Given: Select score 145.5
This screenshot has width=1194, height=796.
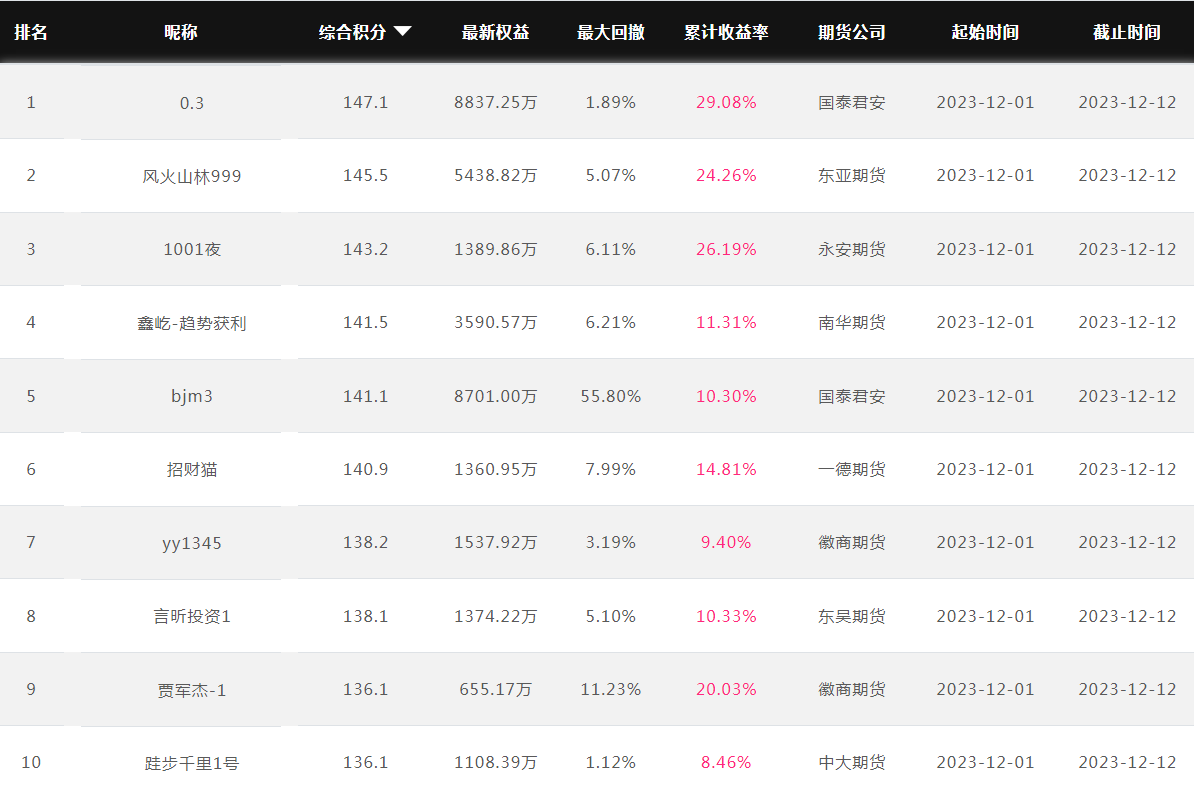Looking at the screenshot, I should pyautogui.click(x=366, y=175).
